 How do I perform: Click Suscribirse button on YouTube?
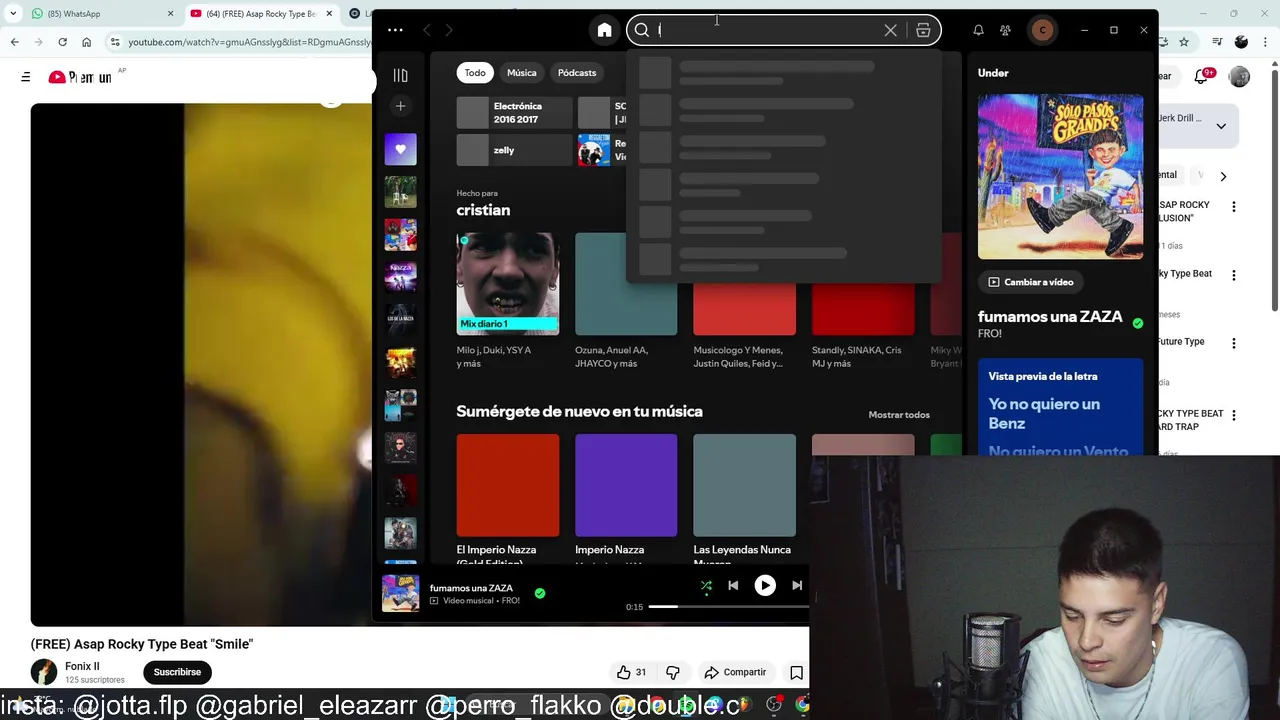[177, 672]
